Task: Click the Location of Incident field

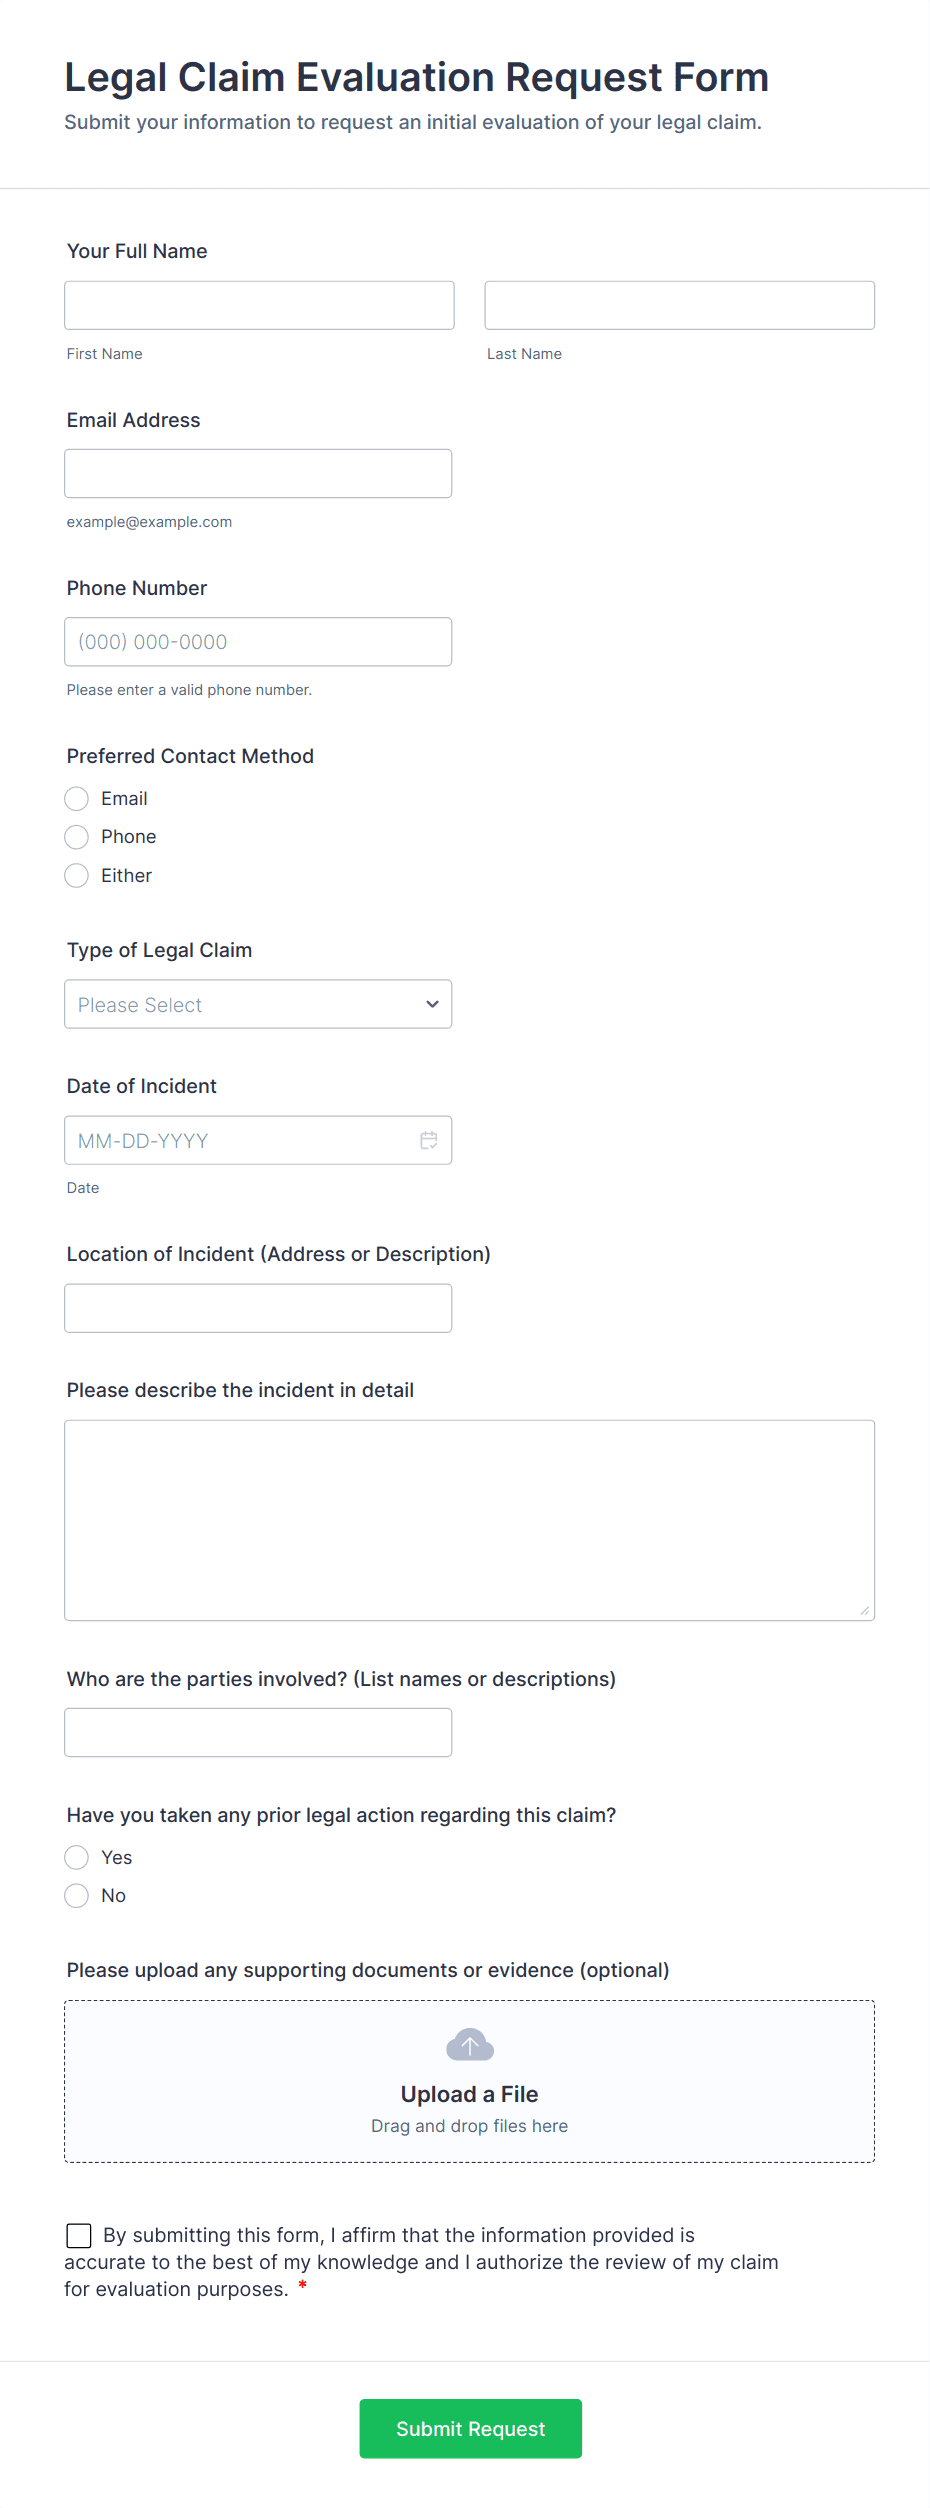Action: [258, 1308]
